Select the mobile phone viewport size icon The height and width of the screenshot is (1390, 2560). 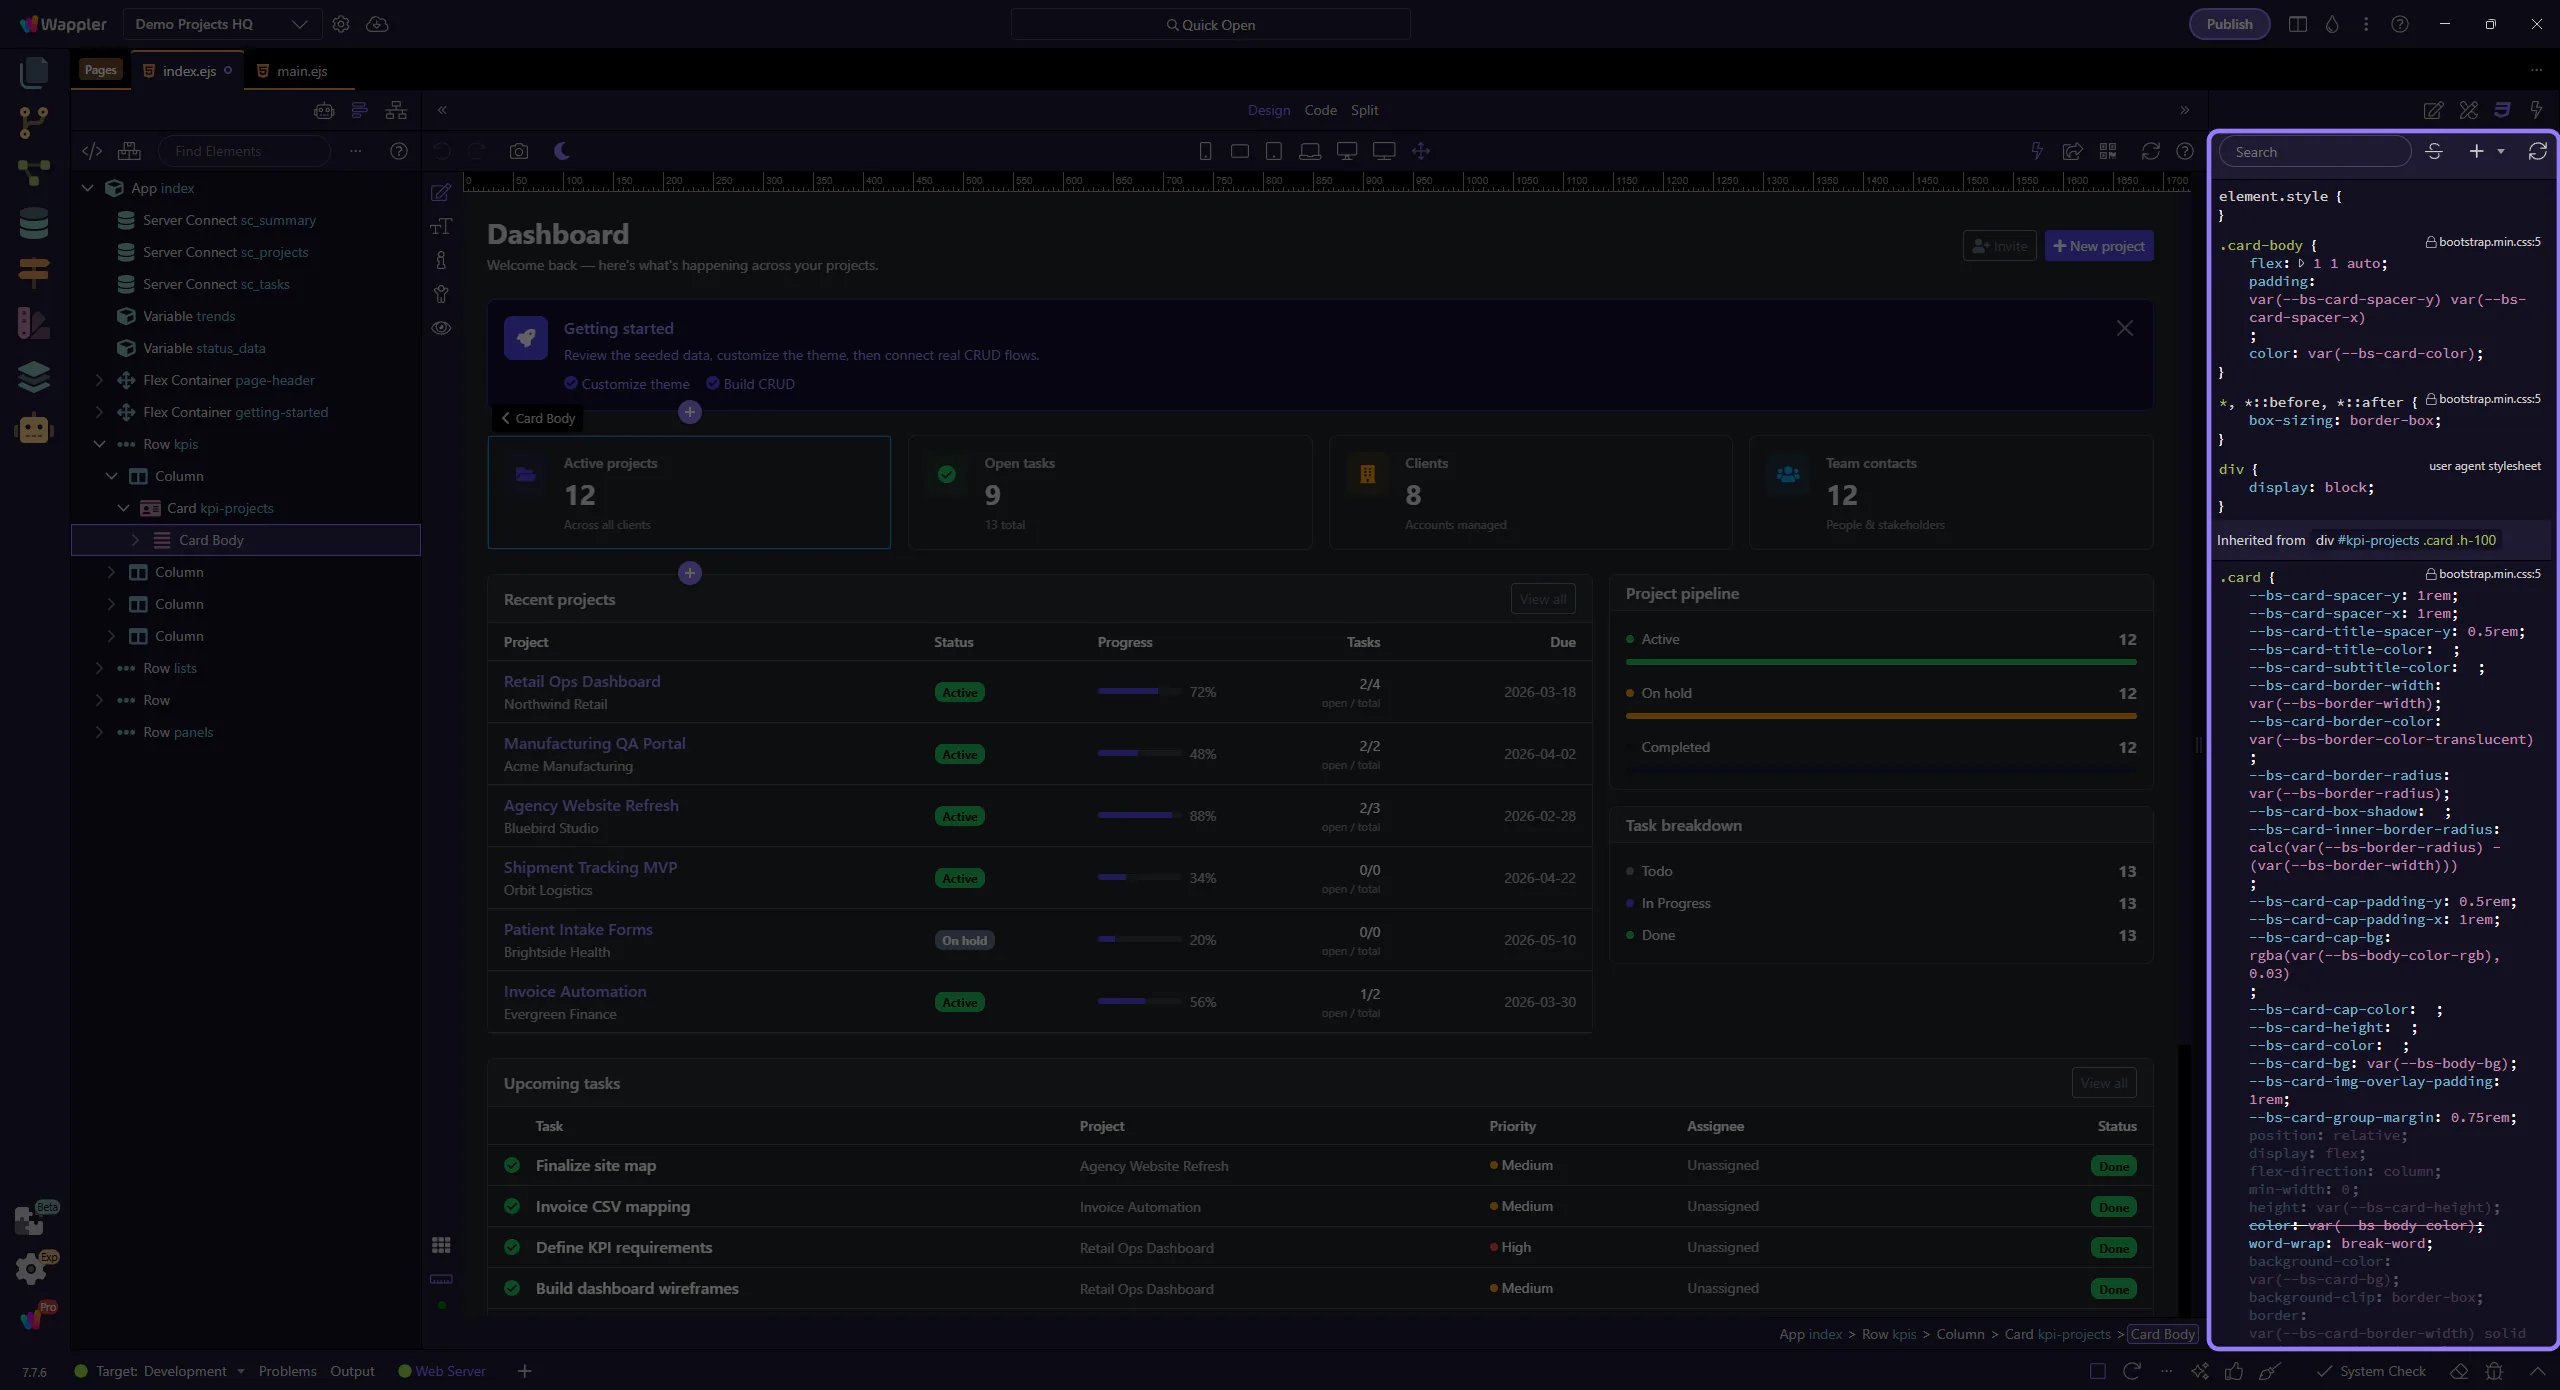[x=1205, y=151]
